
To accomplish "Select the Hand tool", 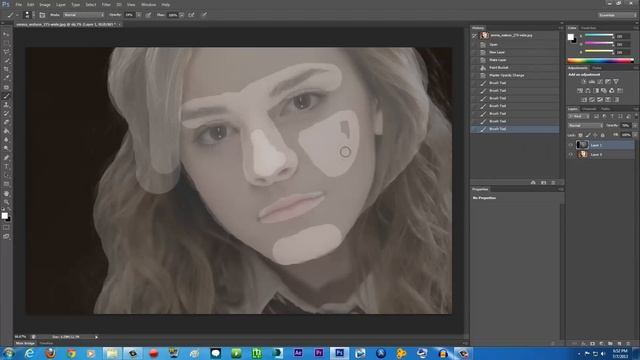I will tap(6, 193).
